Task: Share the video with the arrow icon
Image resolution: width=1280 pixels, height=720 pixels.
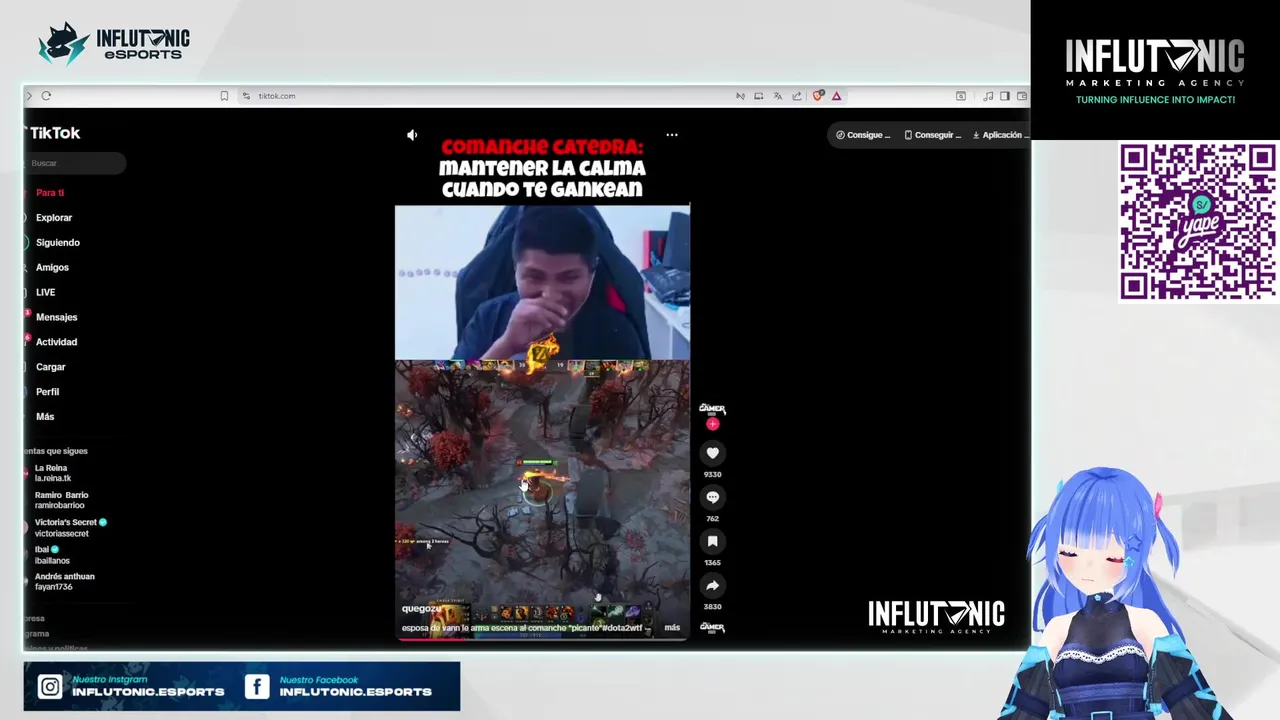Action: point(712,585)
